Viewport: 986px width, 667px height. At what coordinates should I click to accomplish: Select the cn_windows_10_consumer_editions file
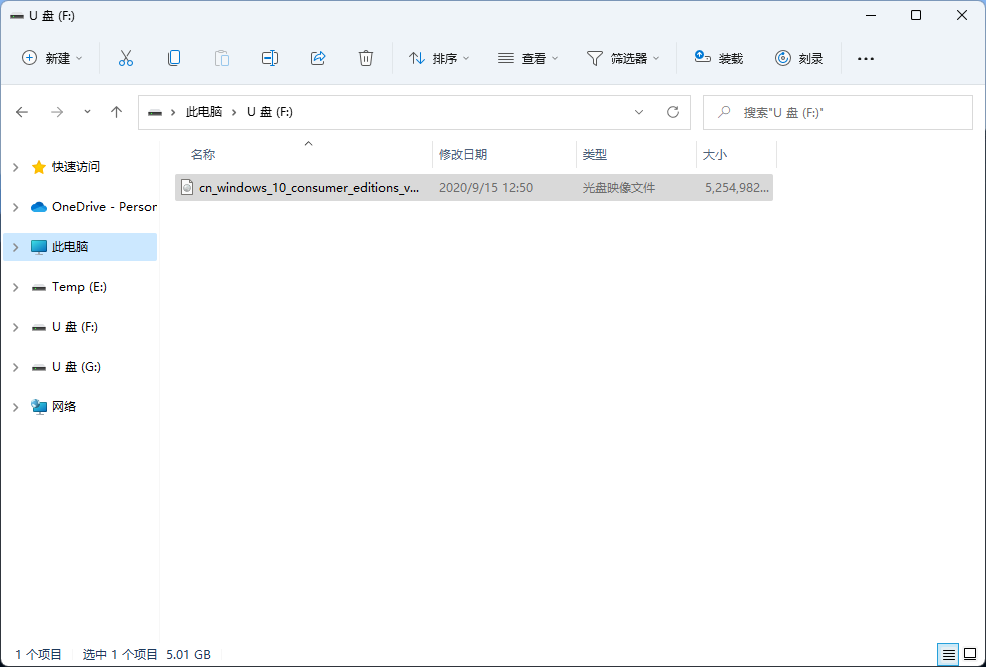tap(474, 187)
